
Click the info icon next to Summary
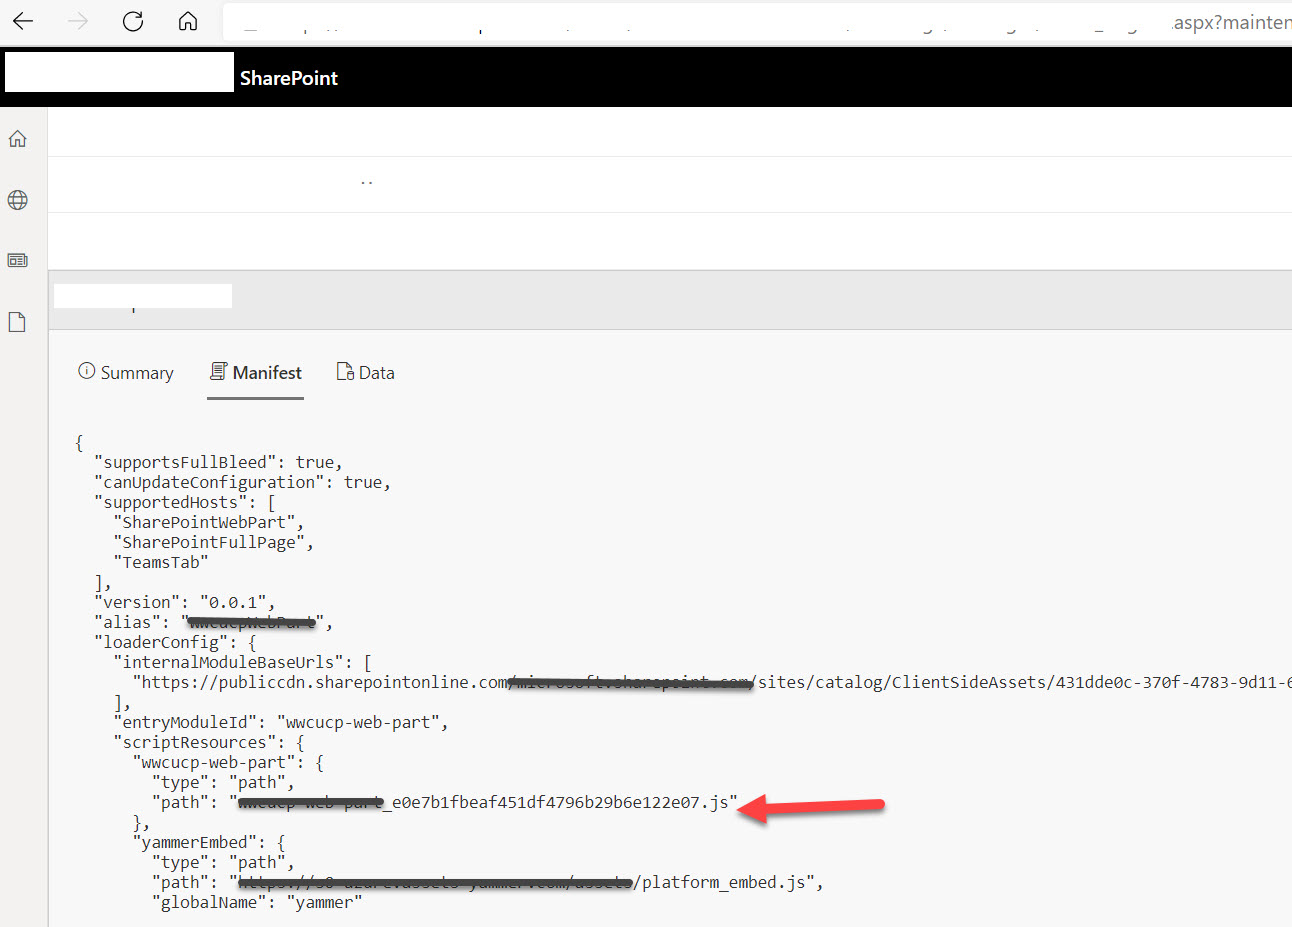coord(86,371)
